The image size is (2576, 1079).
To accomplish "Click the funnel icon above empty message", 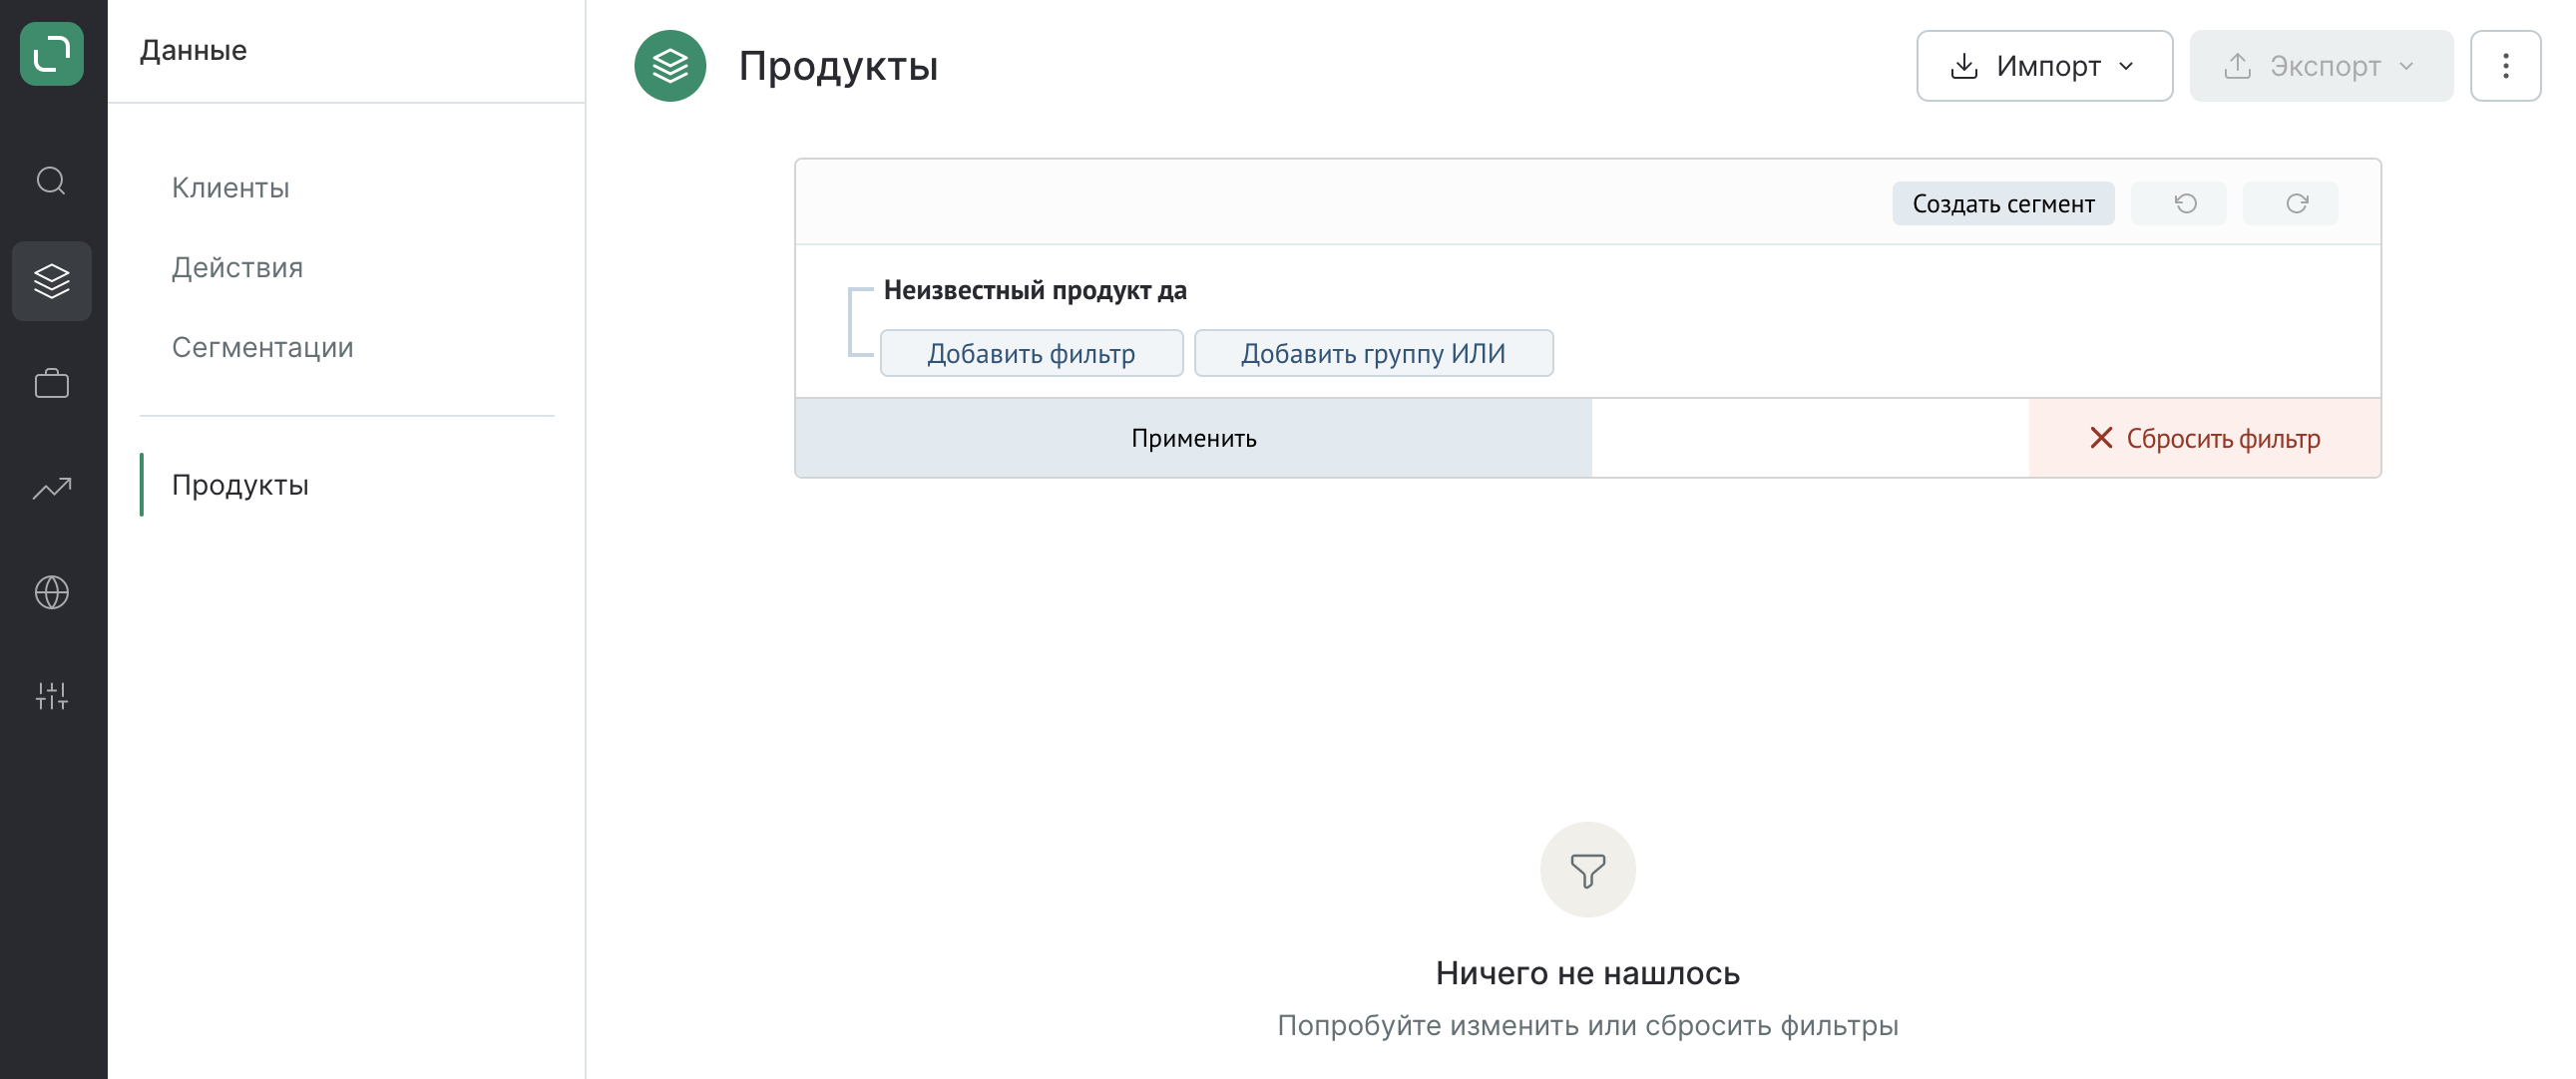I will click(1587, 870).
